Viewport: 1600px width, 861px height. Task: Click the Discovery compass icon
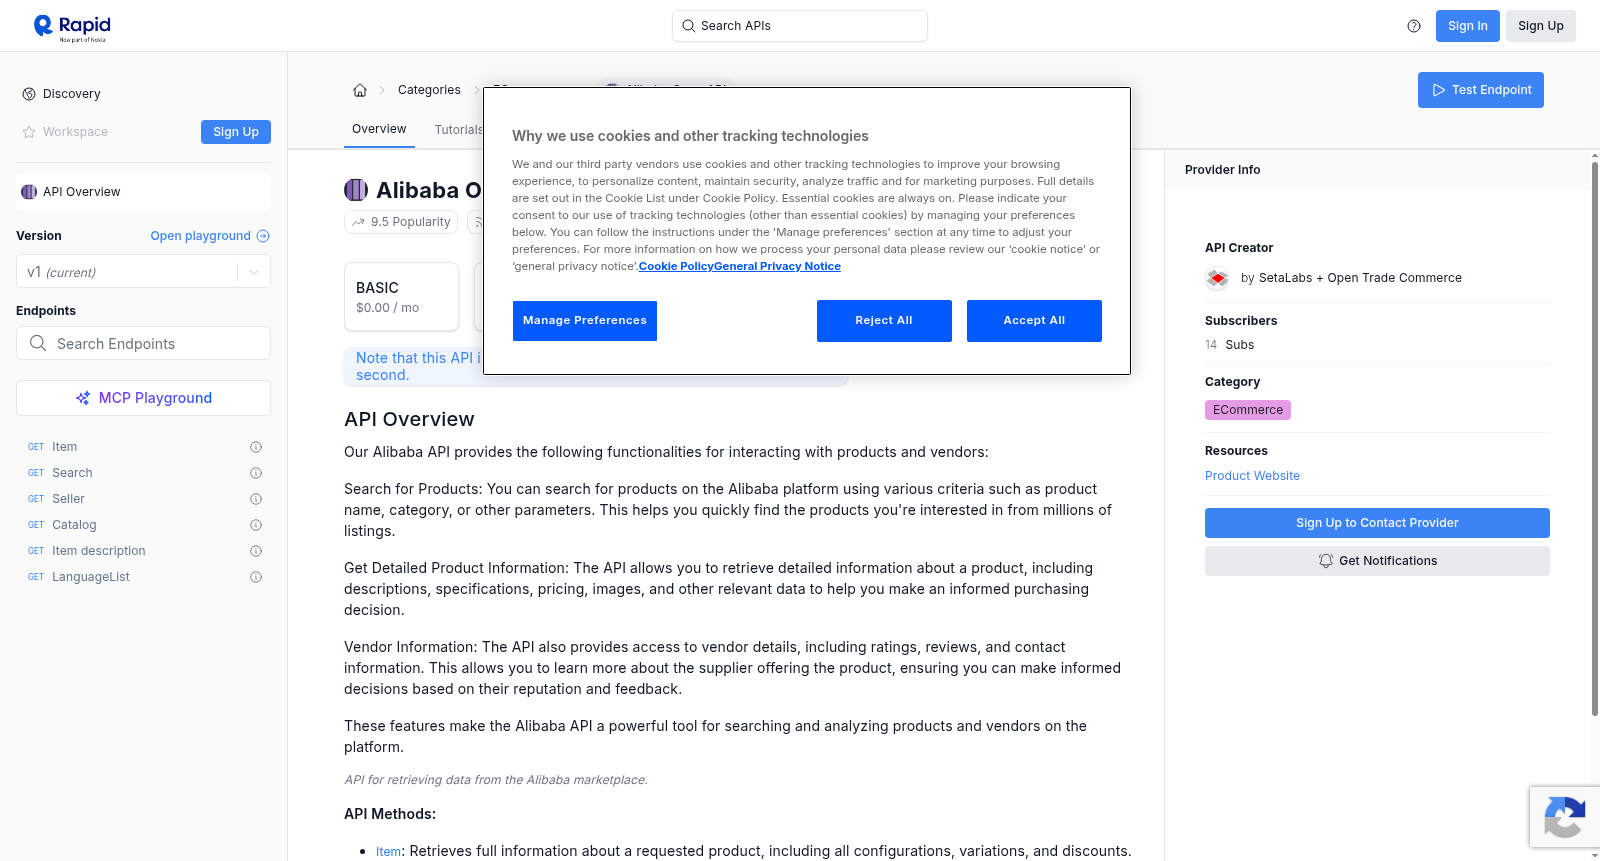coord(29,94)
